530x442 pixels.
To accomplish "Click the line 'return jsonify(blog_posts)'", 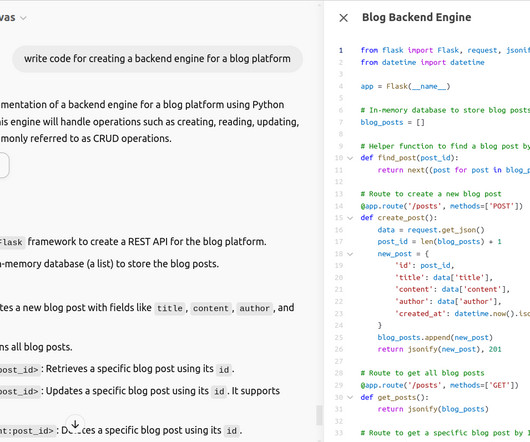I will coord(433,409).
